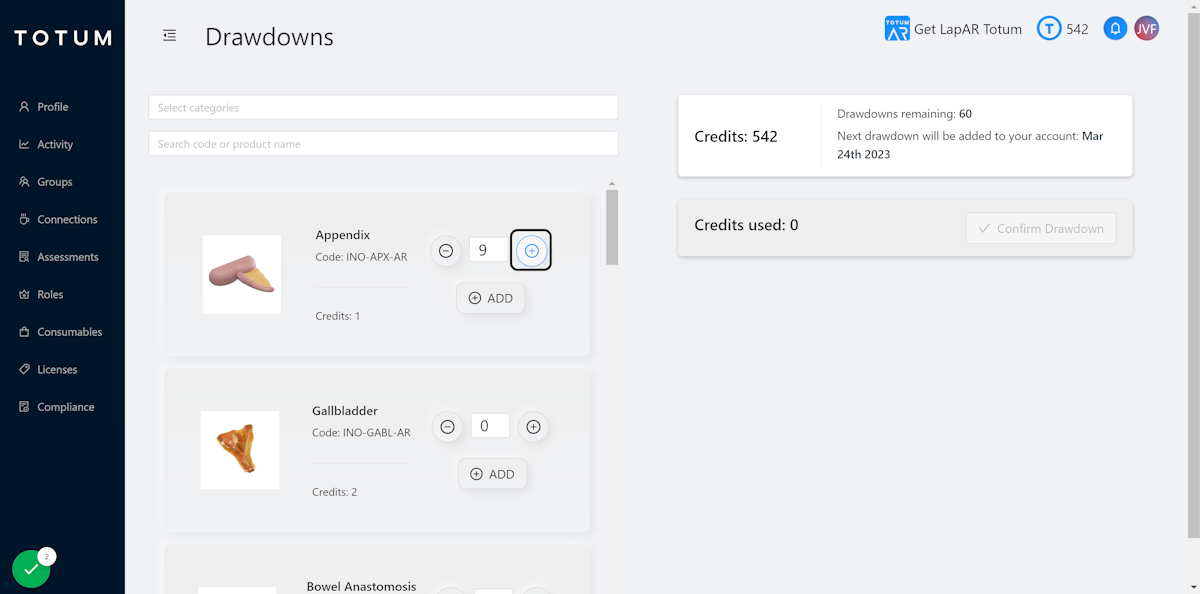Open the JVF user avatar menu

point(1146,28)
